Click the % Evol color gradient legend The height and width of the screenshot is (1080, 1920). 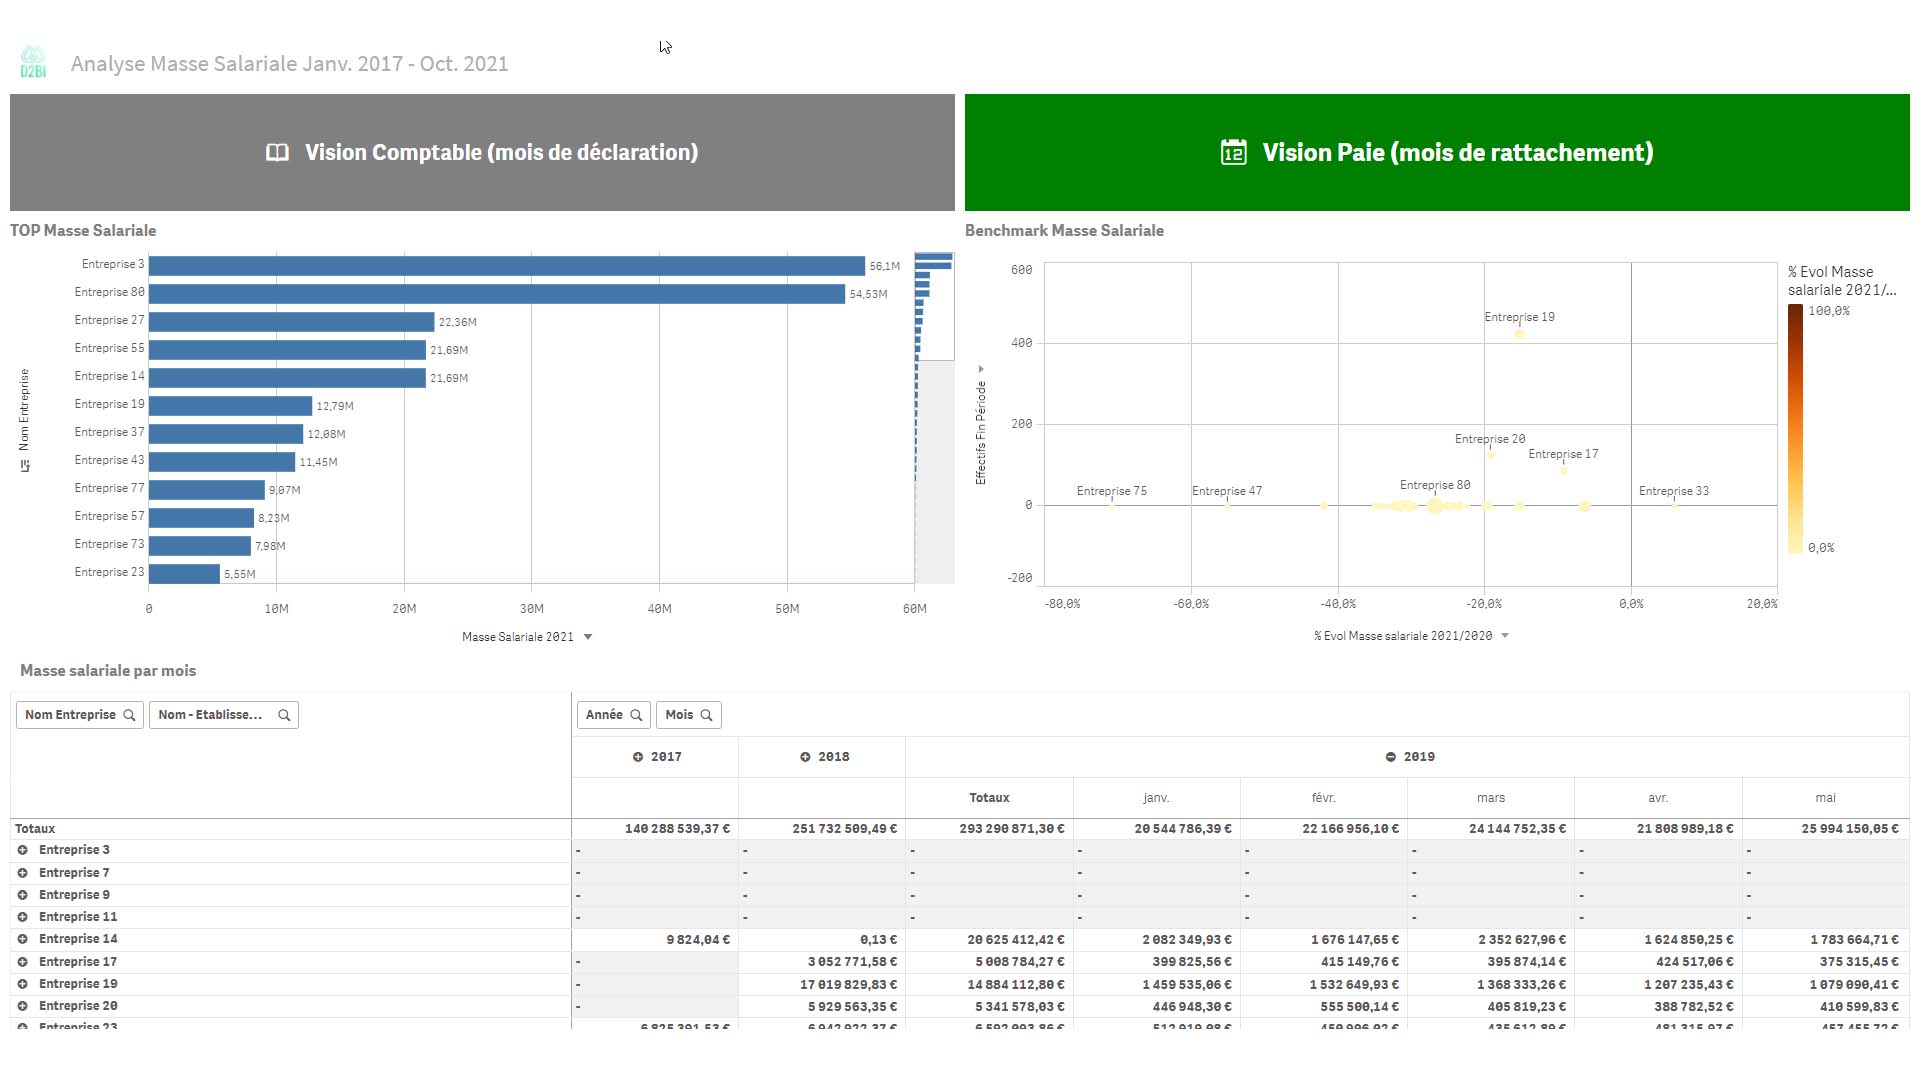[1795, 429]
